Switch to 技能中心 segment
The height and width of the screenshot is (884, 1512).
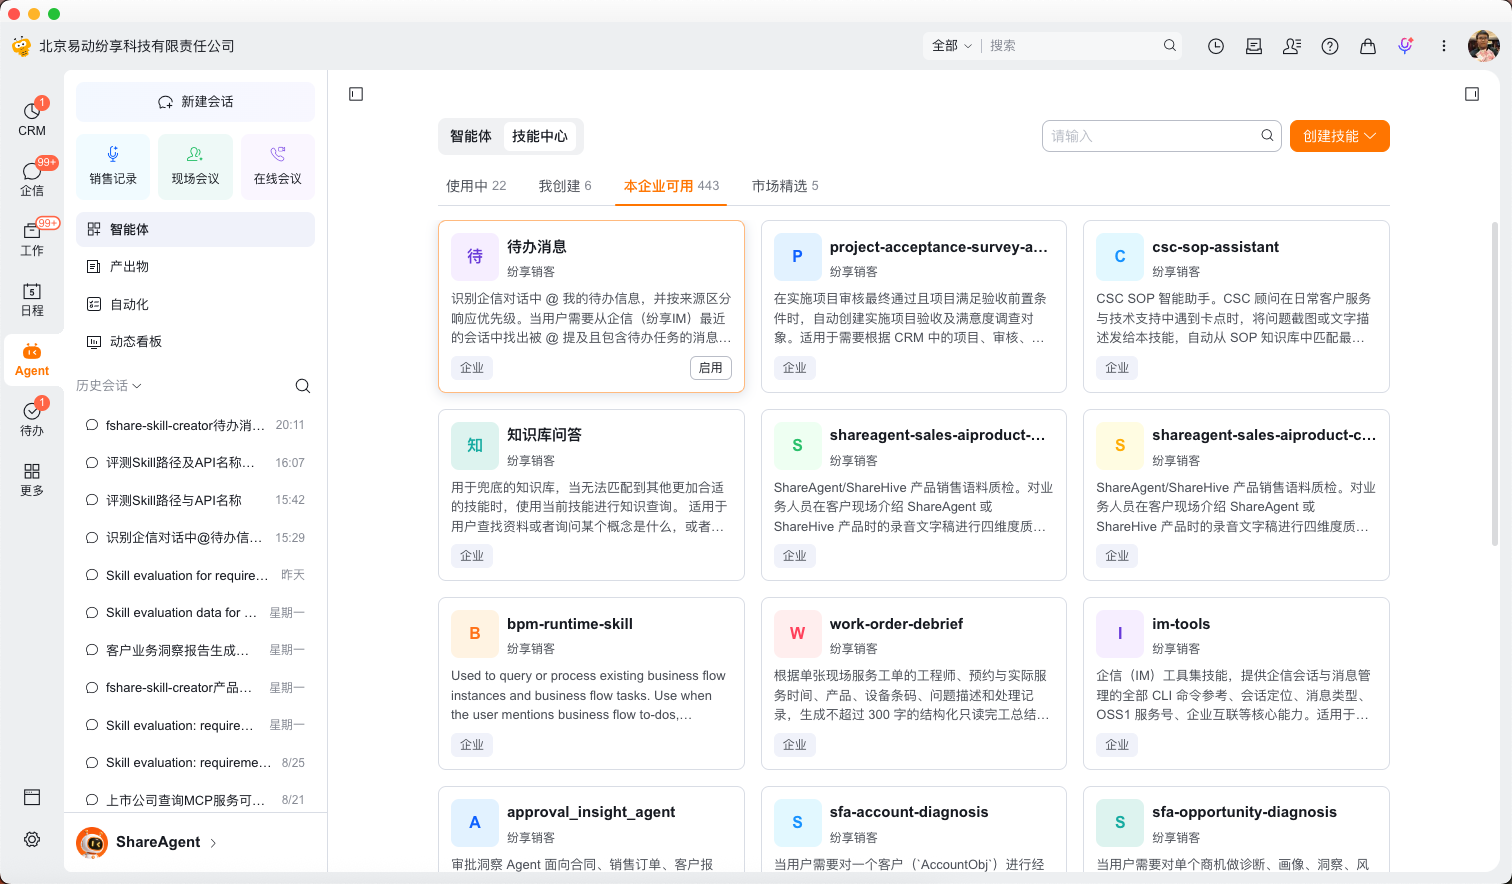540,136
